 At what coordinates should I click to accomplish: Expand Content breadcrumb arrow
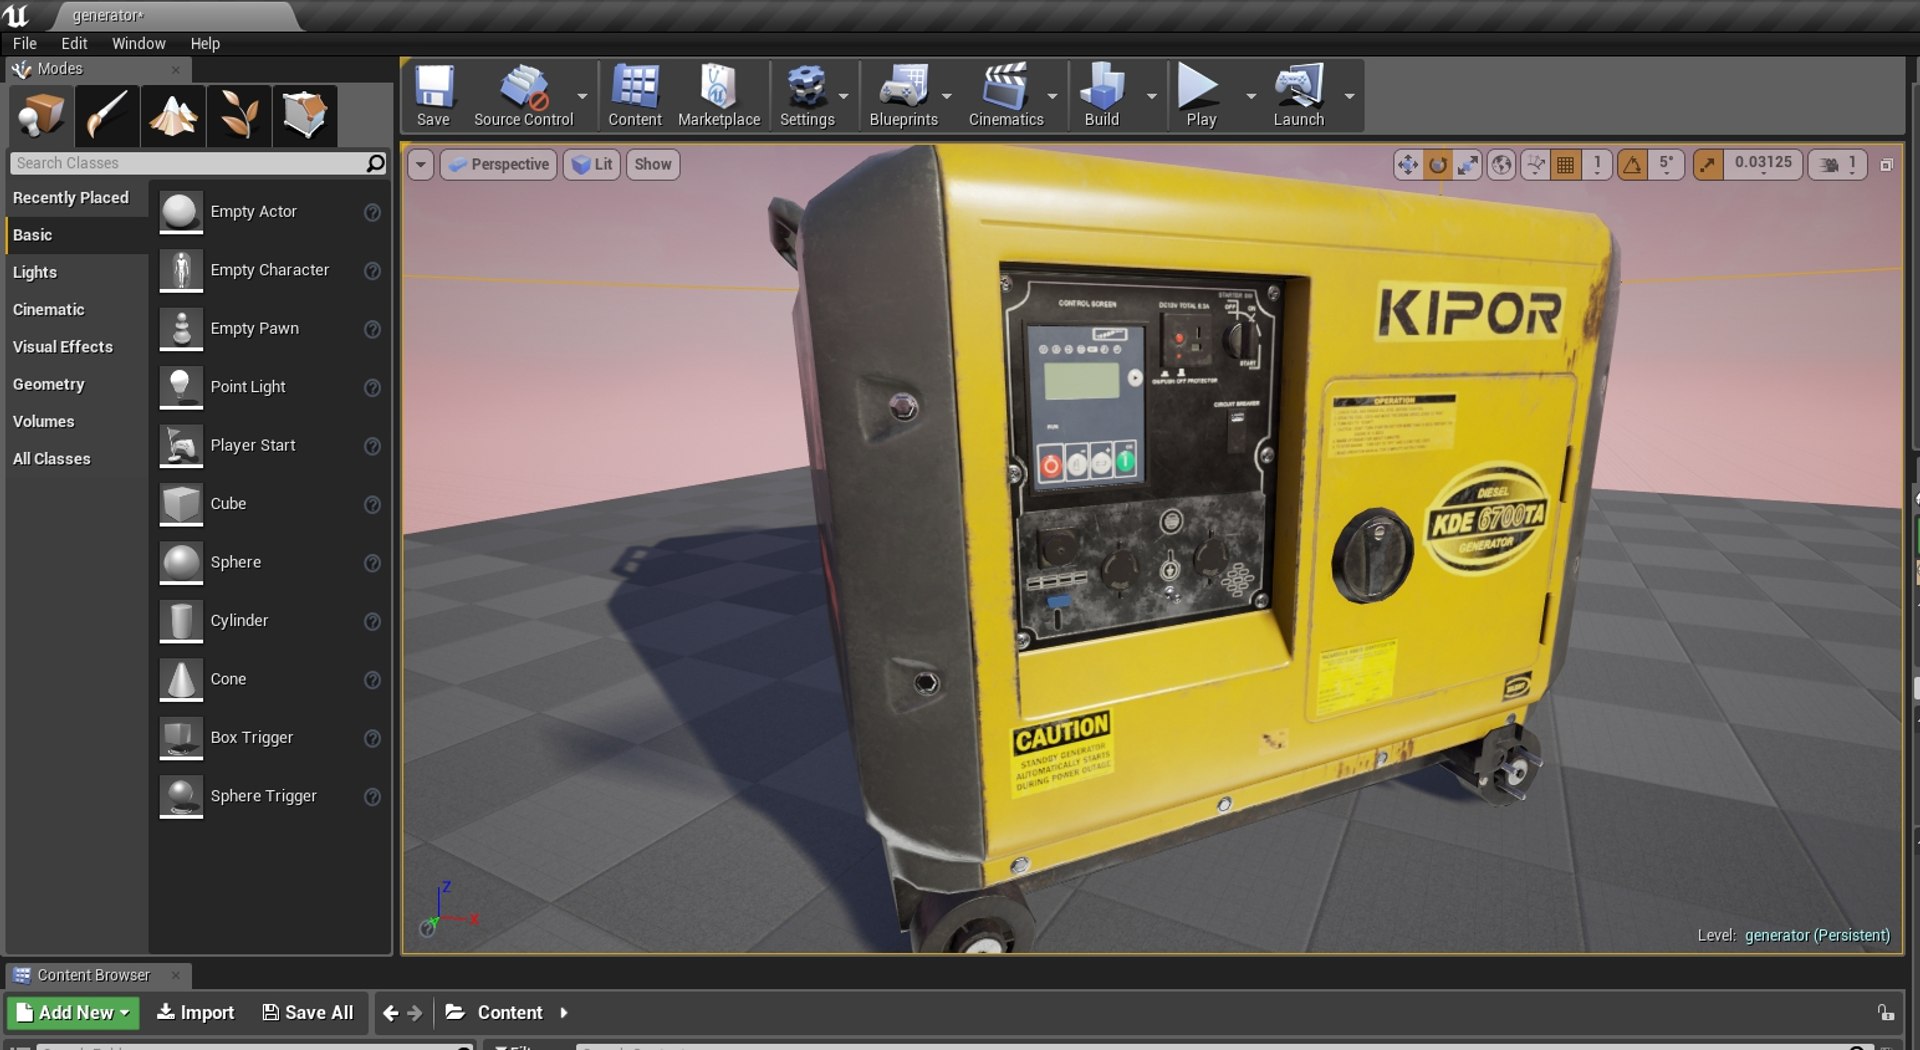pyautogui.click(x=564, y=1013)
